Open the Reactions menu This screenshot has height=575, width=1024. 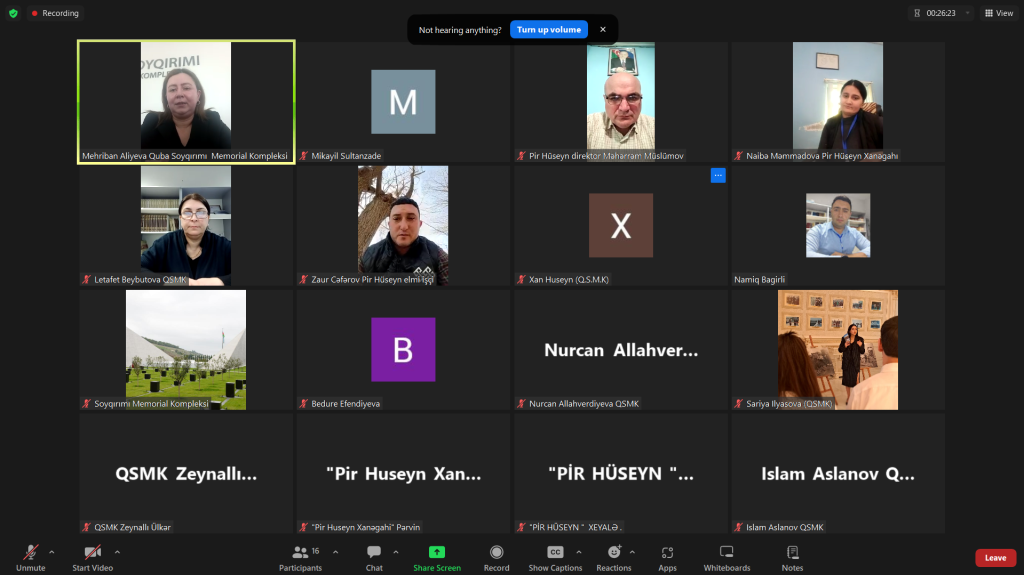614,559
